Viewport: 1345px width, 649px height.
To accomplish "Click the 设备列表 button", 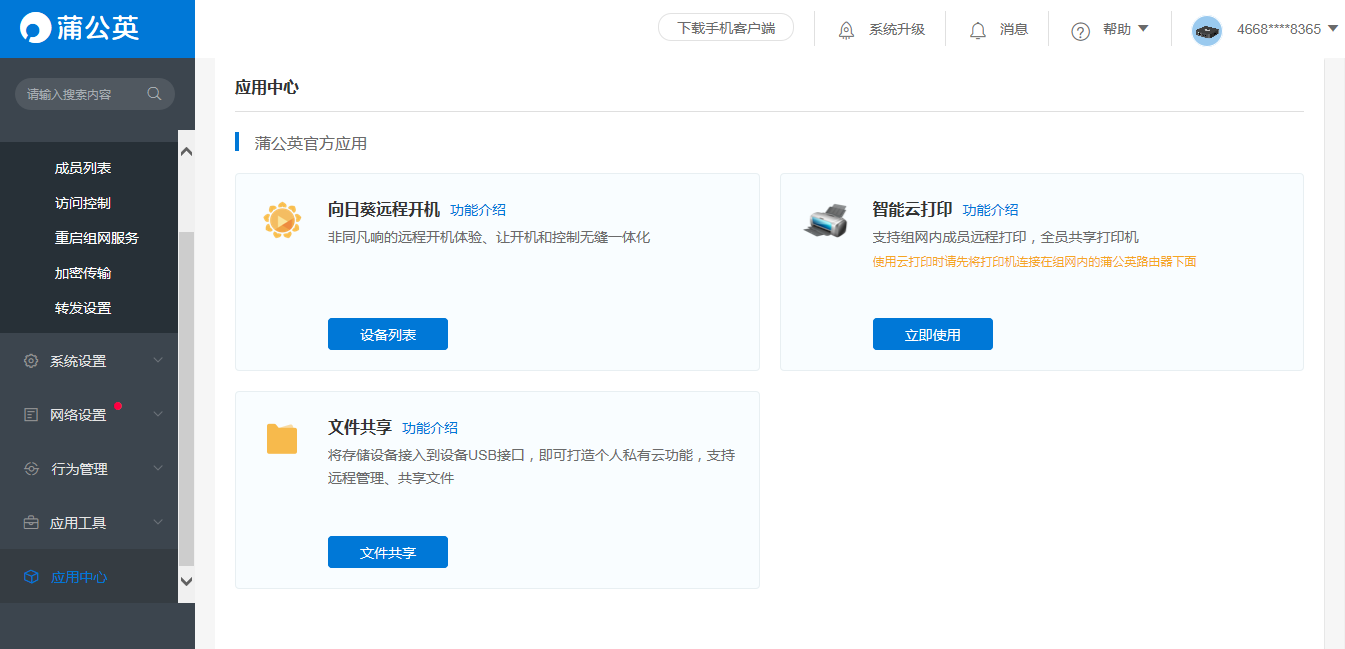I will tap(388, 335).
